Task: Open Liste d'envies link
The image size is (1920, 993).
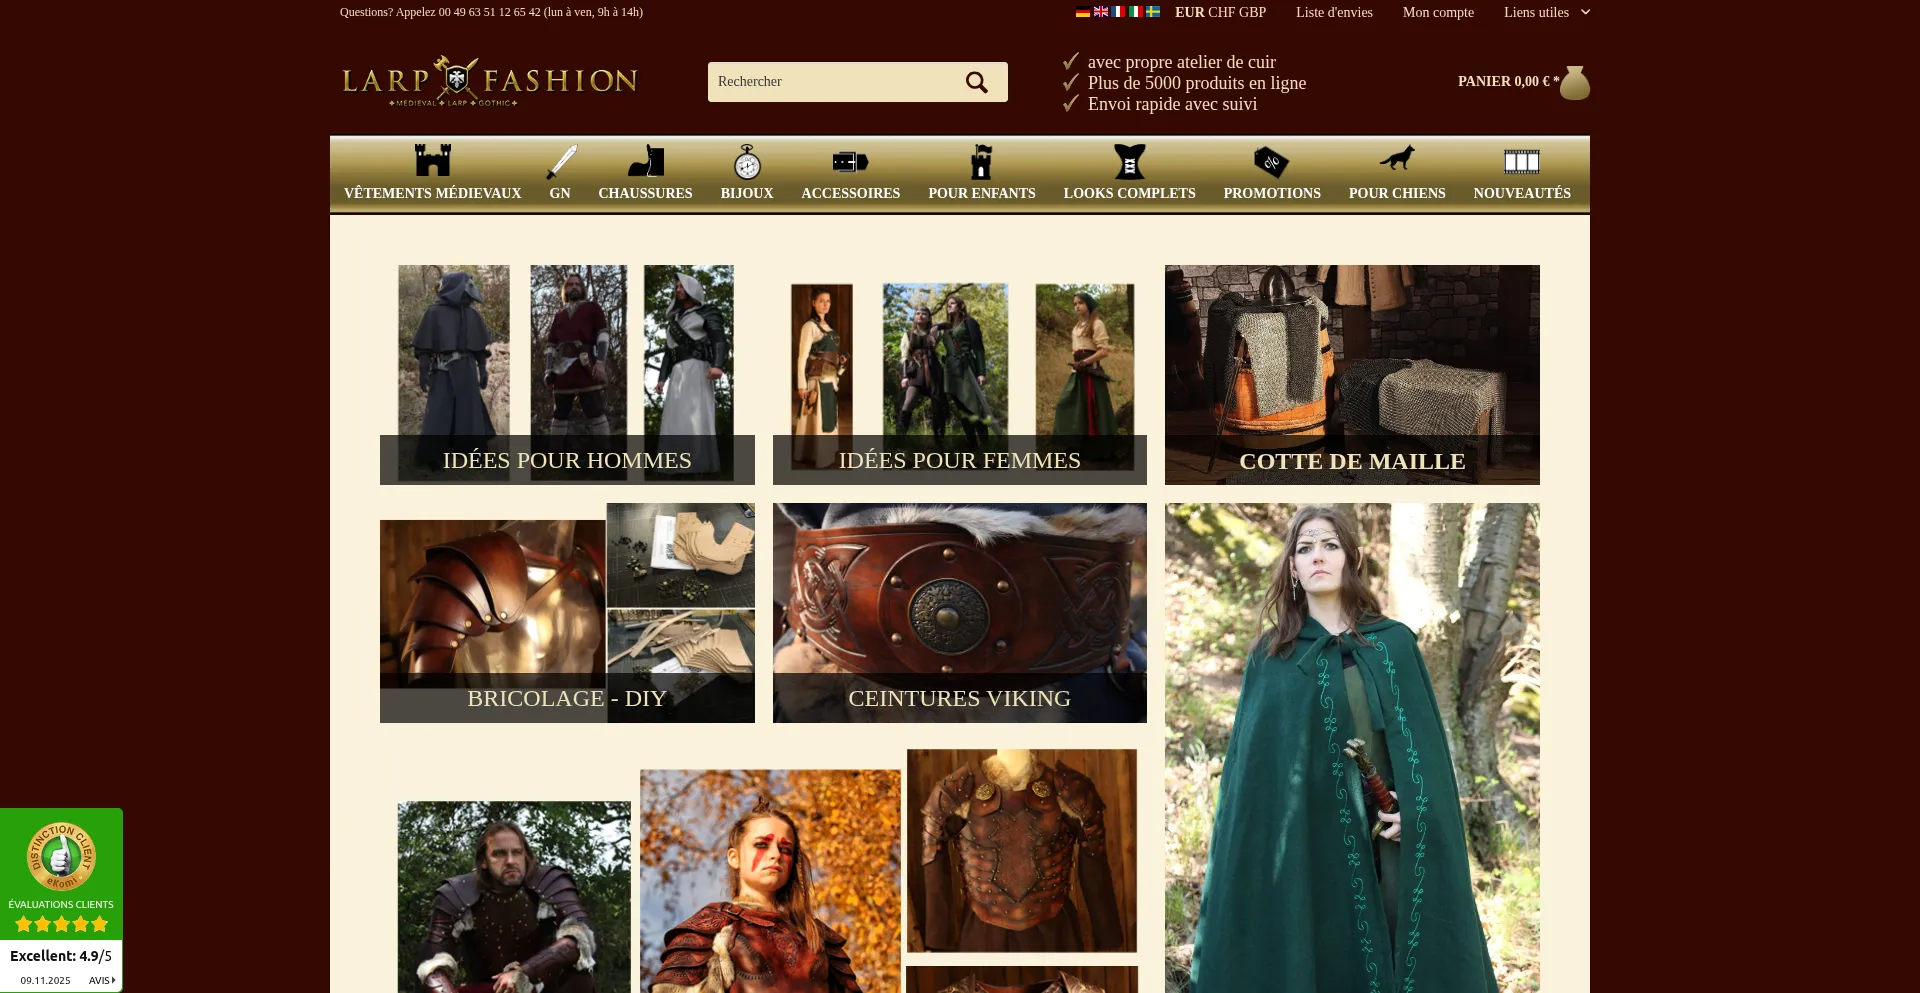Action: coord(1334,12)
